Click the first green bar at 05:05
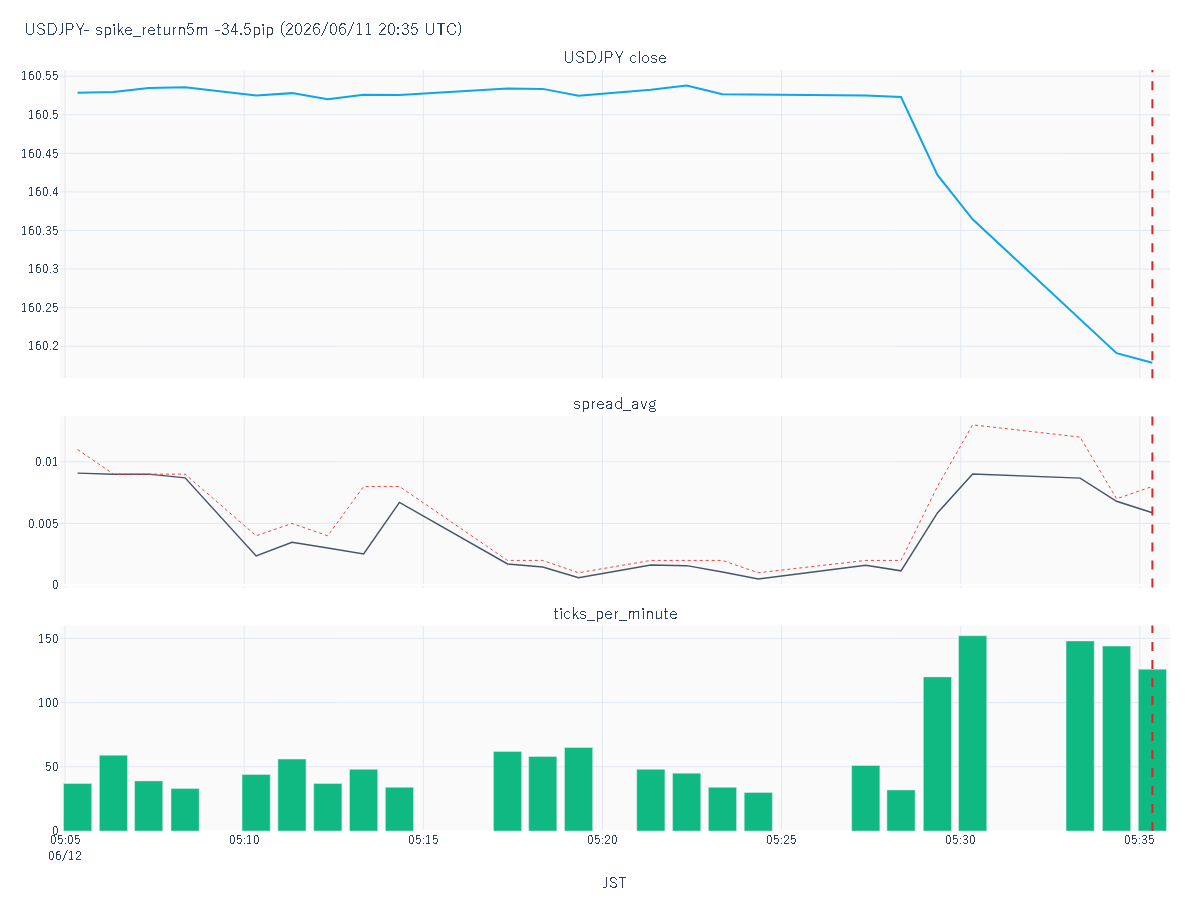 (x=78, y=807)
